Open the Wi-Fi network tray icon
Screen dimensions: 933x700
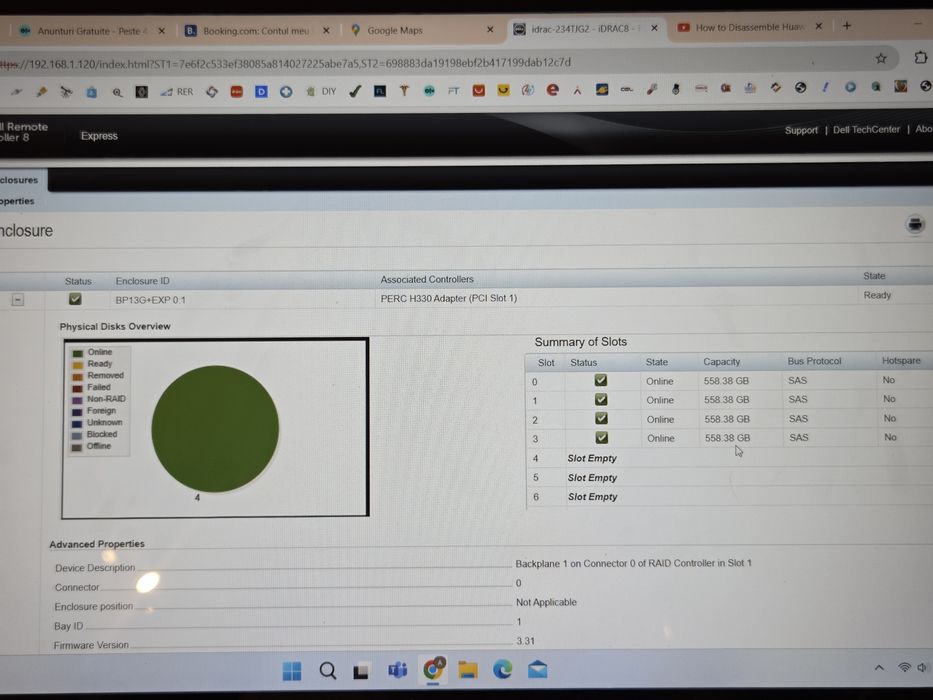pos(904,667)
